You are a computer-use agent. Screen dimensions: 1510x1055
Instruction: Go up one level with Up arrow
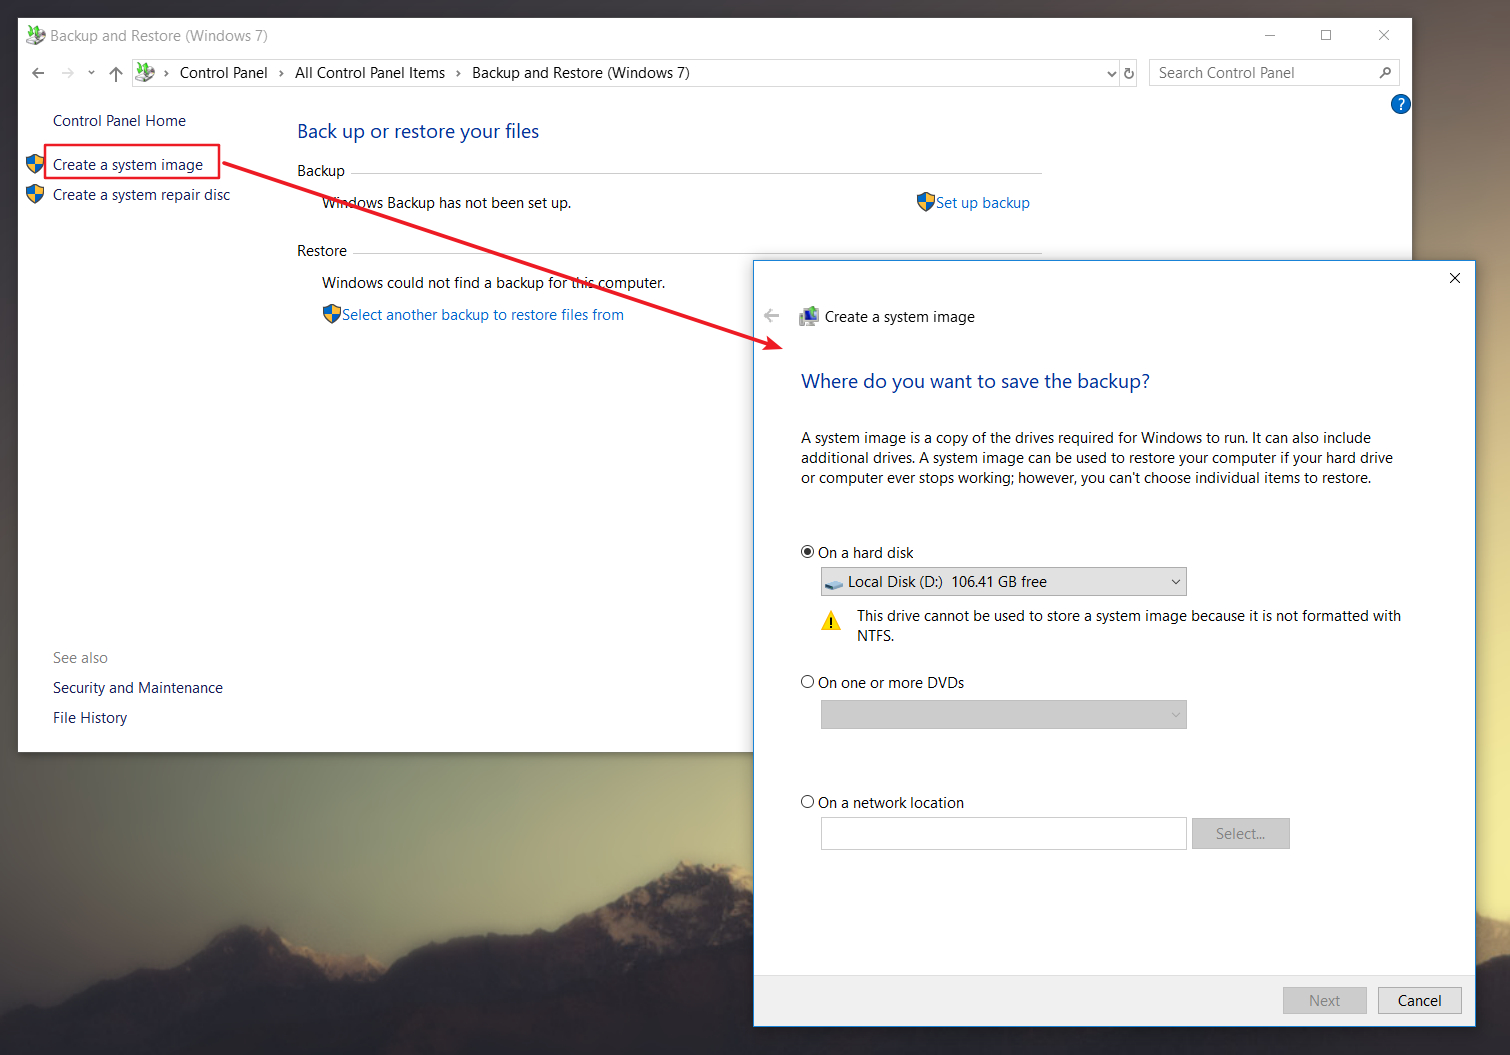(x=116, y=73)
